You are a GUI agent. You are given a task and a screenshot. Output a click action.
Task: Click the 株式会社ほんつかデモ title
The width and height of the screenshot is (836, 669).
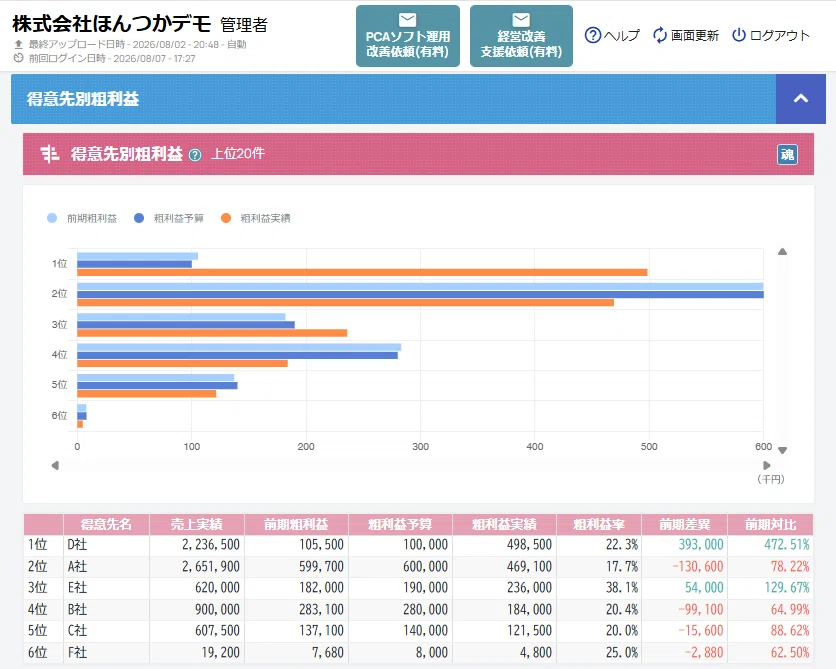[112, 24]
